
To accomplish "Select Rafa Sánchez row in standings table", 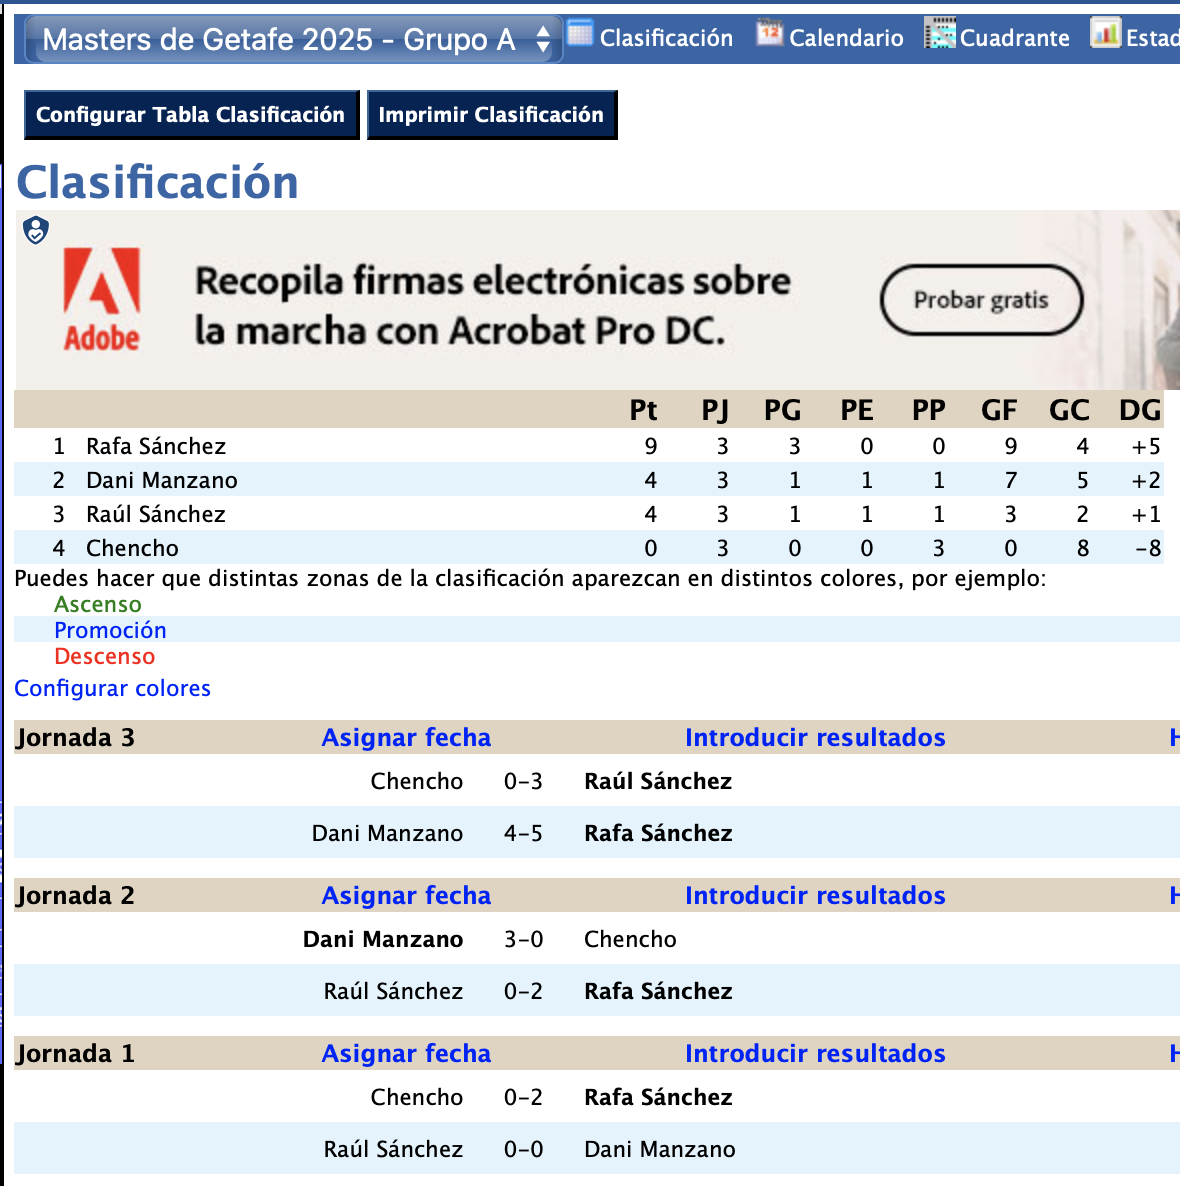I will click(x=156, y=446).
